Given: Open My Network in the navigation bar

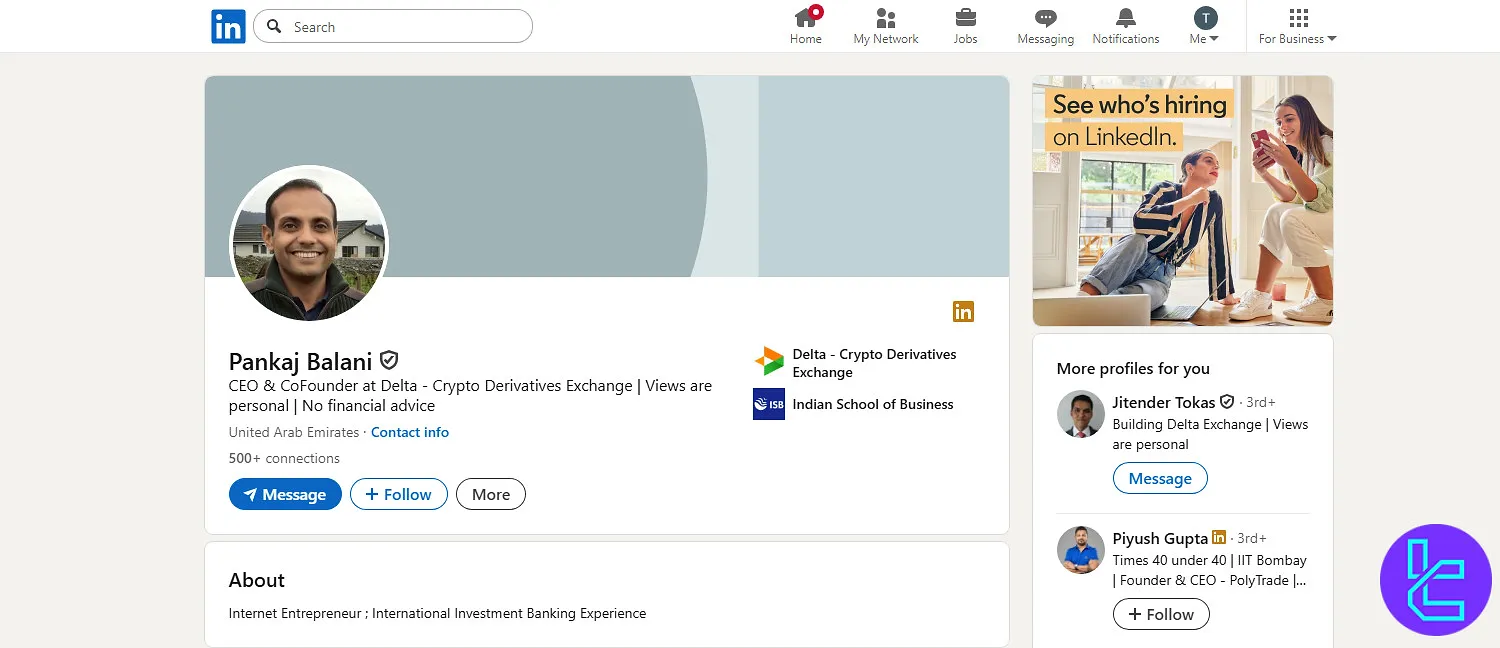Looking at the screenshot, I should 886,27.
